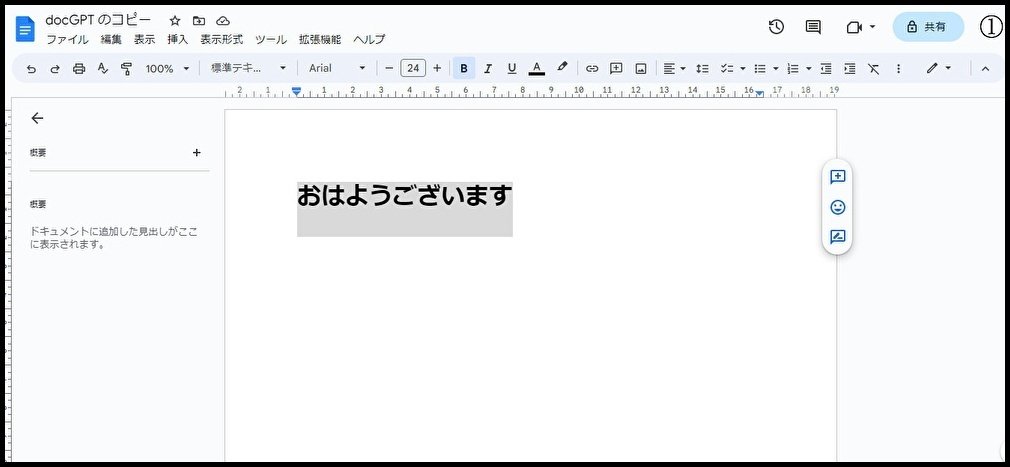Decrease font size with minus button
Screen dimensions: 1010x467
point(388,68)
